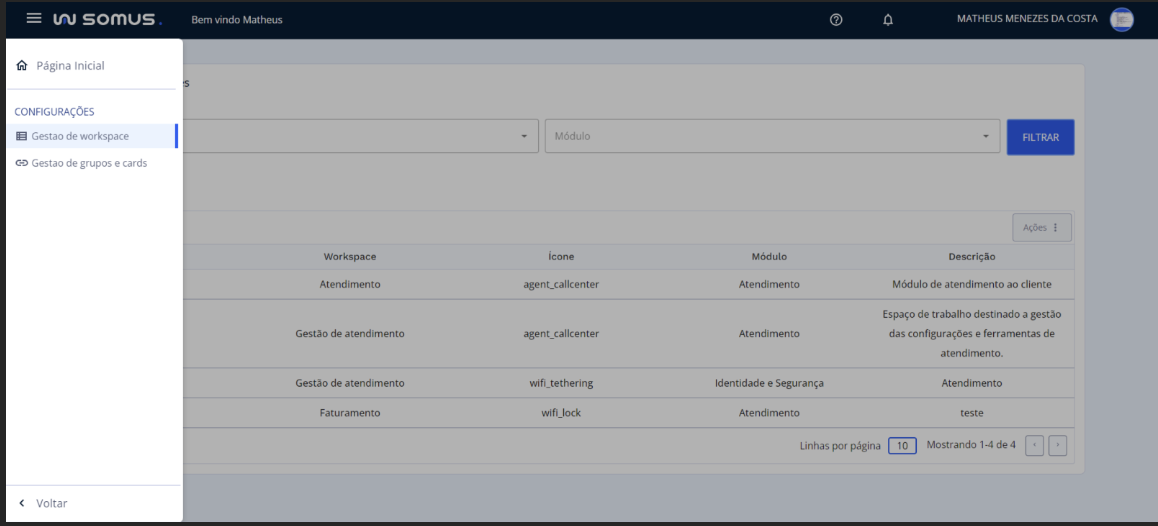Click the link icon beside Gestao de grupos e cards
Viewport: 1158px width, 526px height.
tap(21, 163)
